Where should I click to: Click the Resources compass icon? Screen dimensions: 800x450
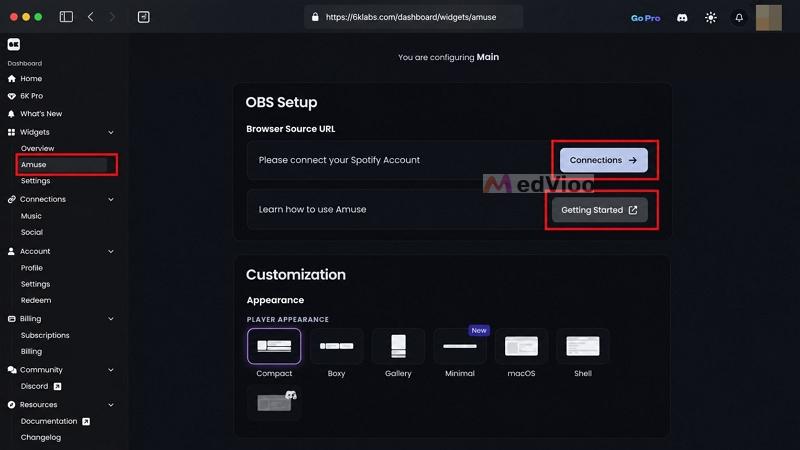(11, 405)
